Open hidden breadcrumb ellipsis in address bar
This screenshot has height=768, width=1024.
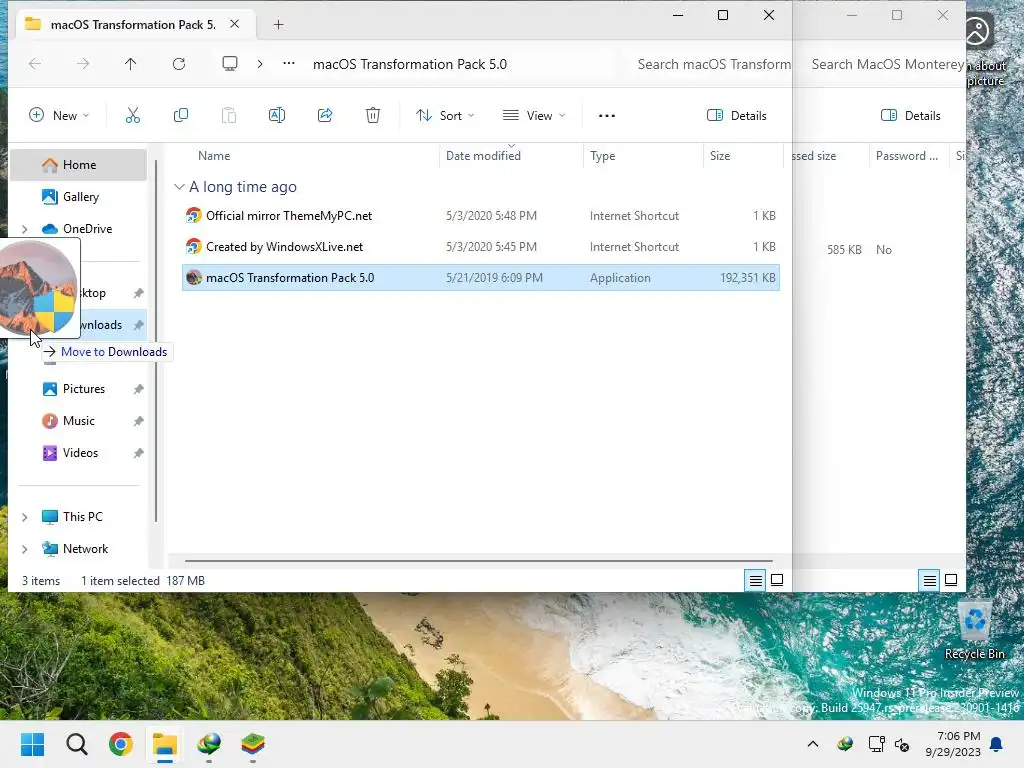coord(289,63)
